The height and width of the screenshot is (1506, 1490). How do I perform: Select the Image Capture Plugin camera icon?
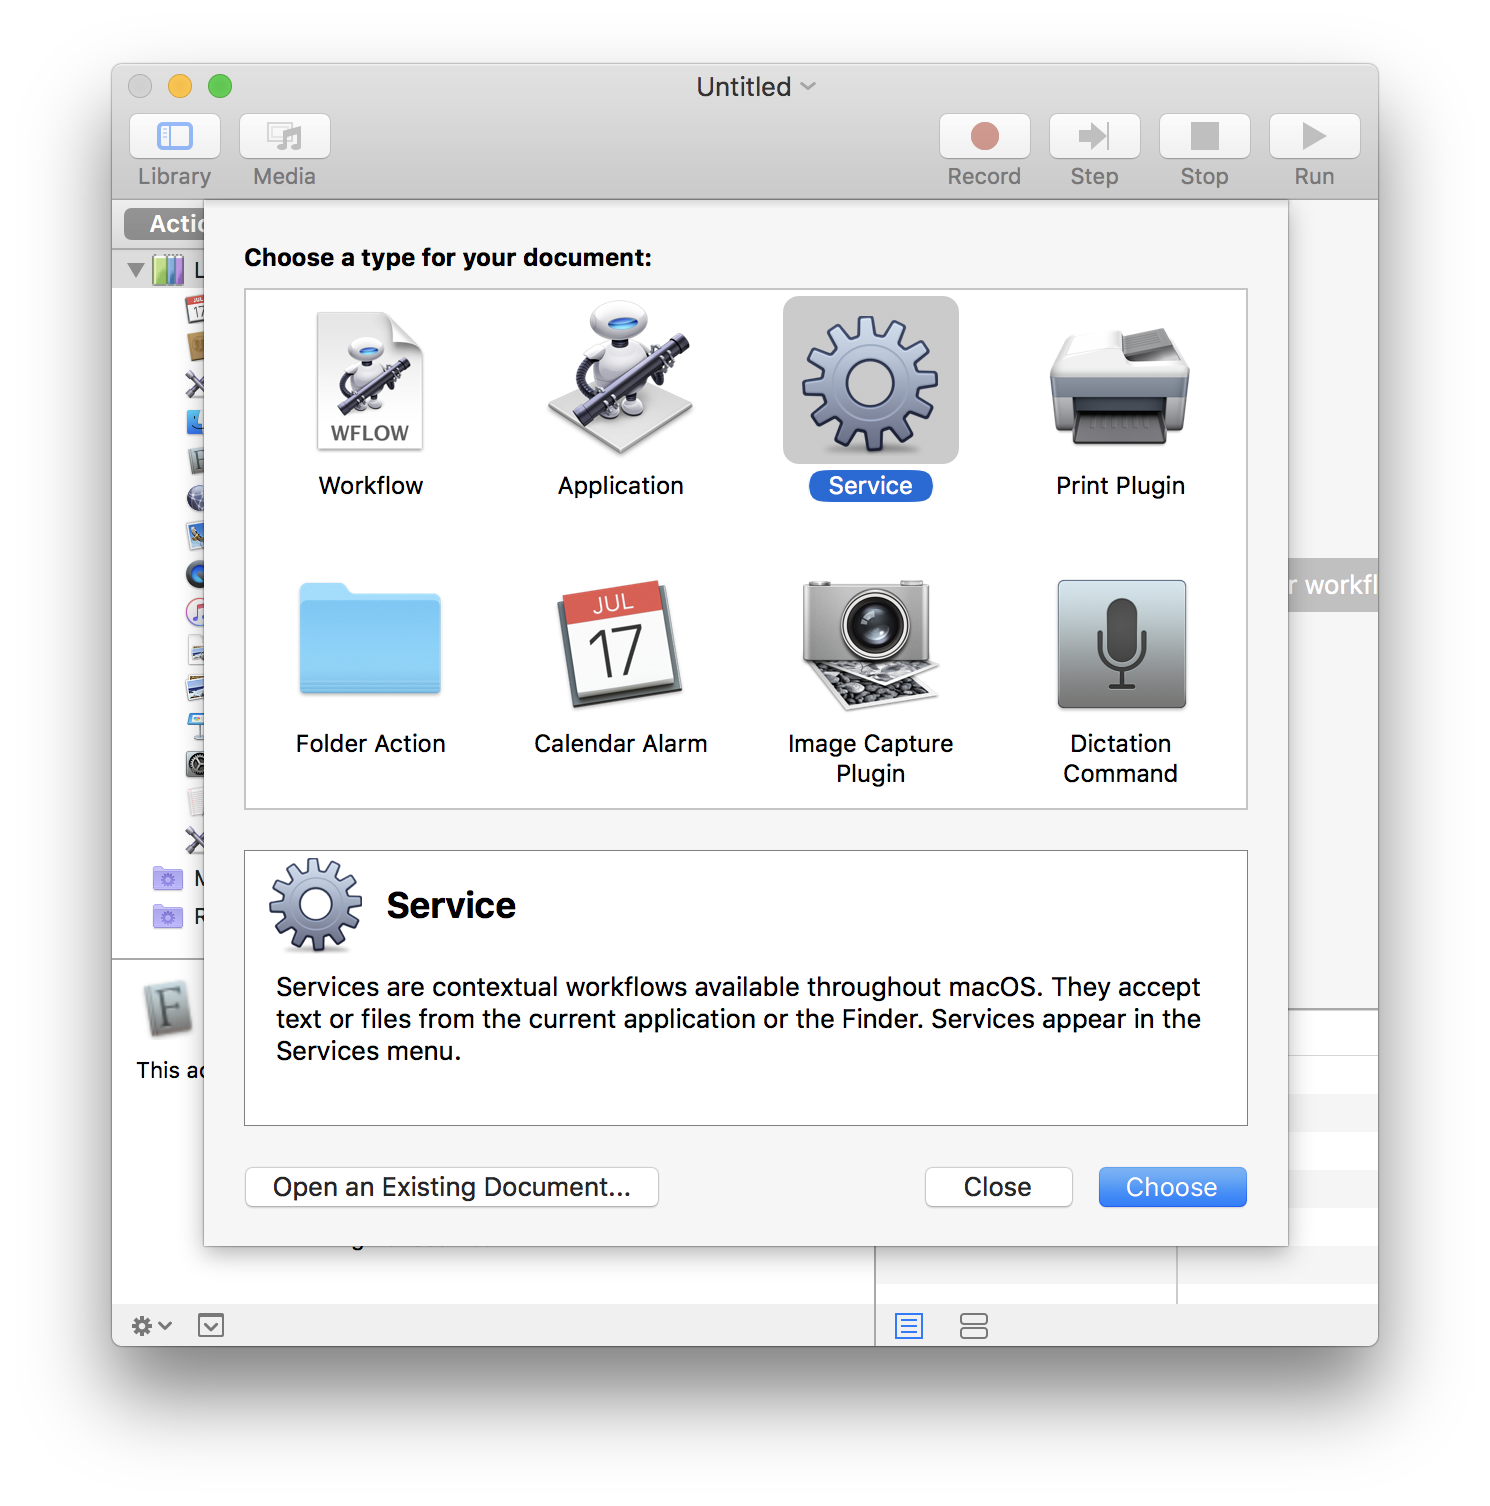coord(870,642)
